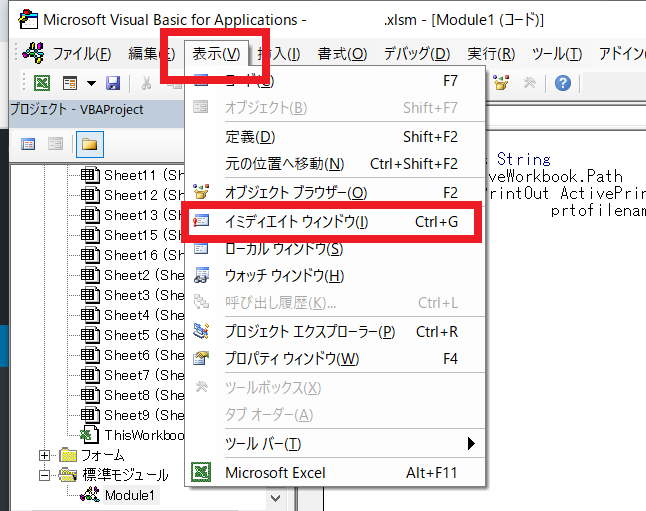Choose プロパティ ウィンドウ(W) menu entry
This screenshot has height=511, width=646.
coord(335,359)
